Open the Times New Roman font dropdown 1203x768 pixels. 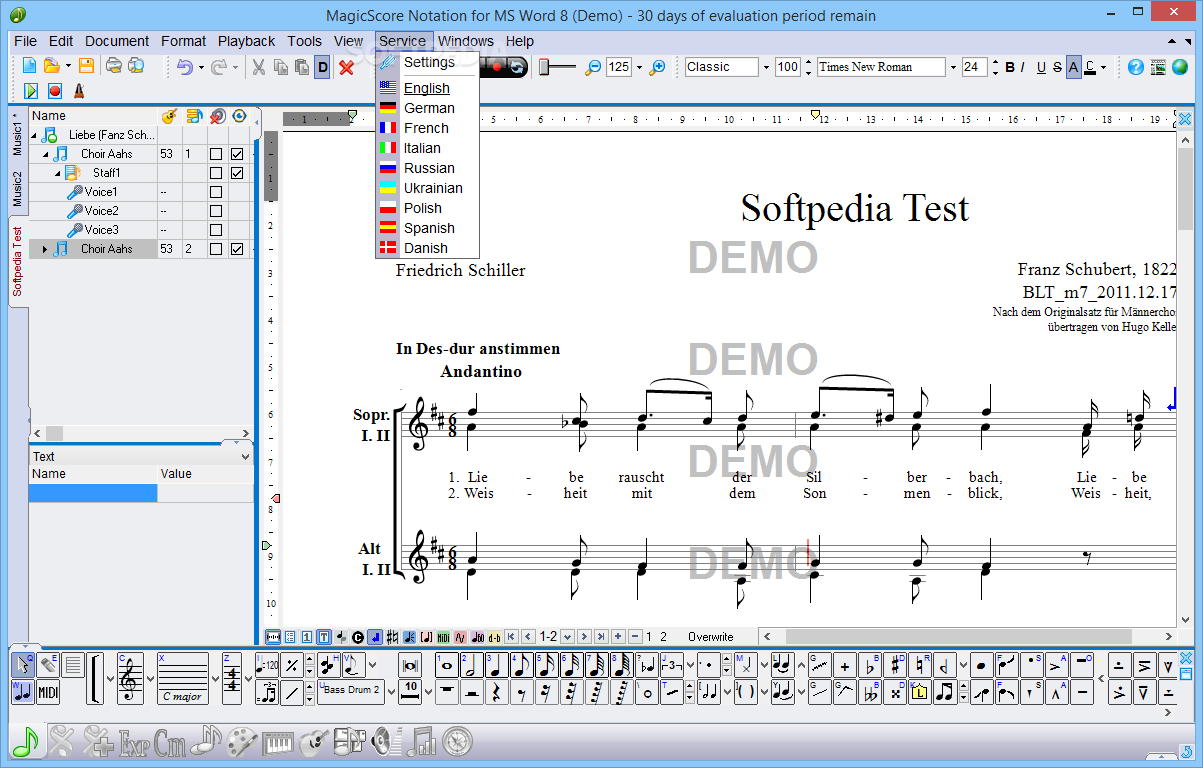click(953, 67)
